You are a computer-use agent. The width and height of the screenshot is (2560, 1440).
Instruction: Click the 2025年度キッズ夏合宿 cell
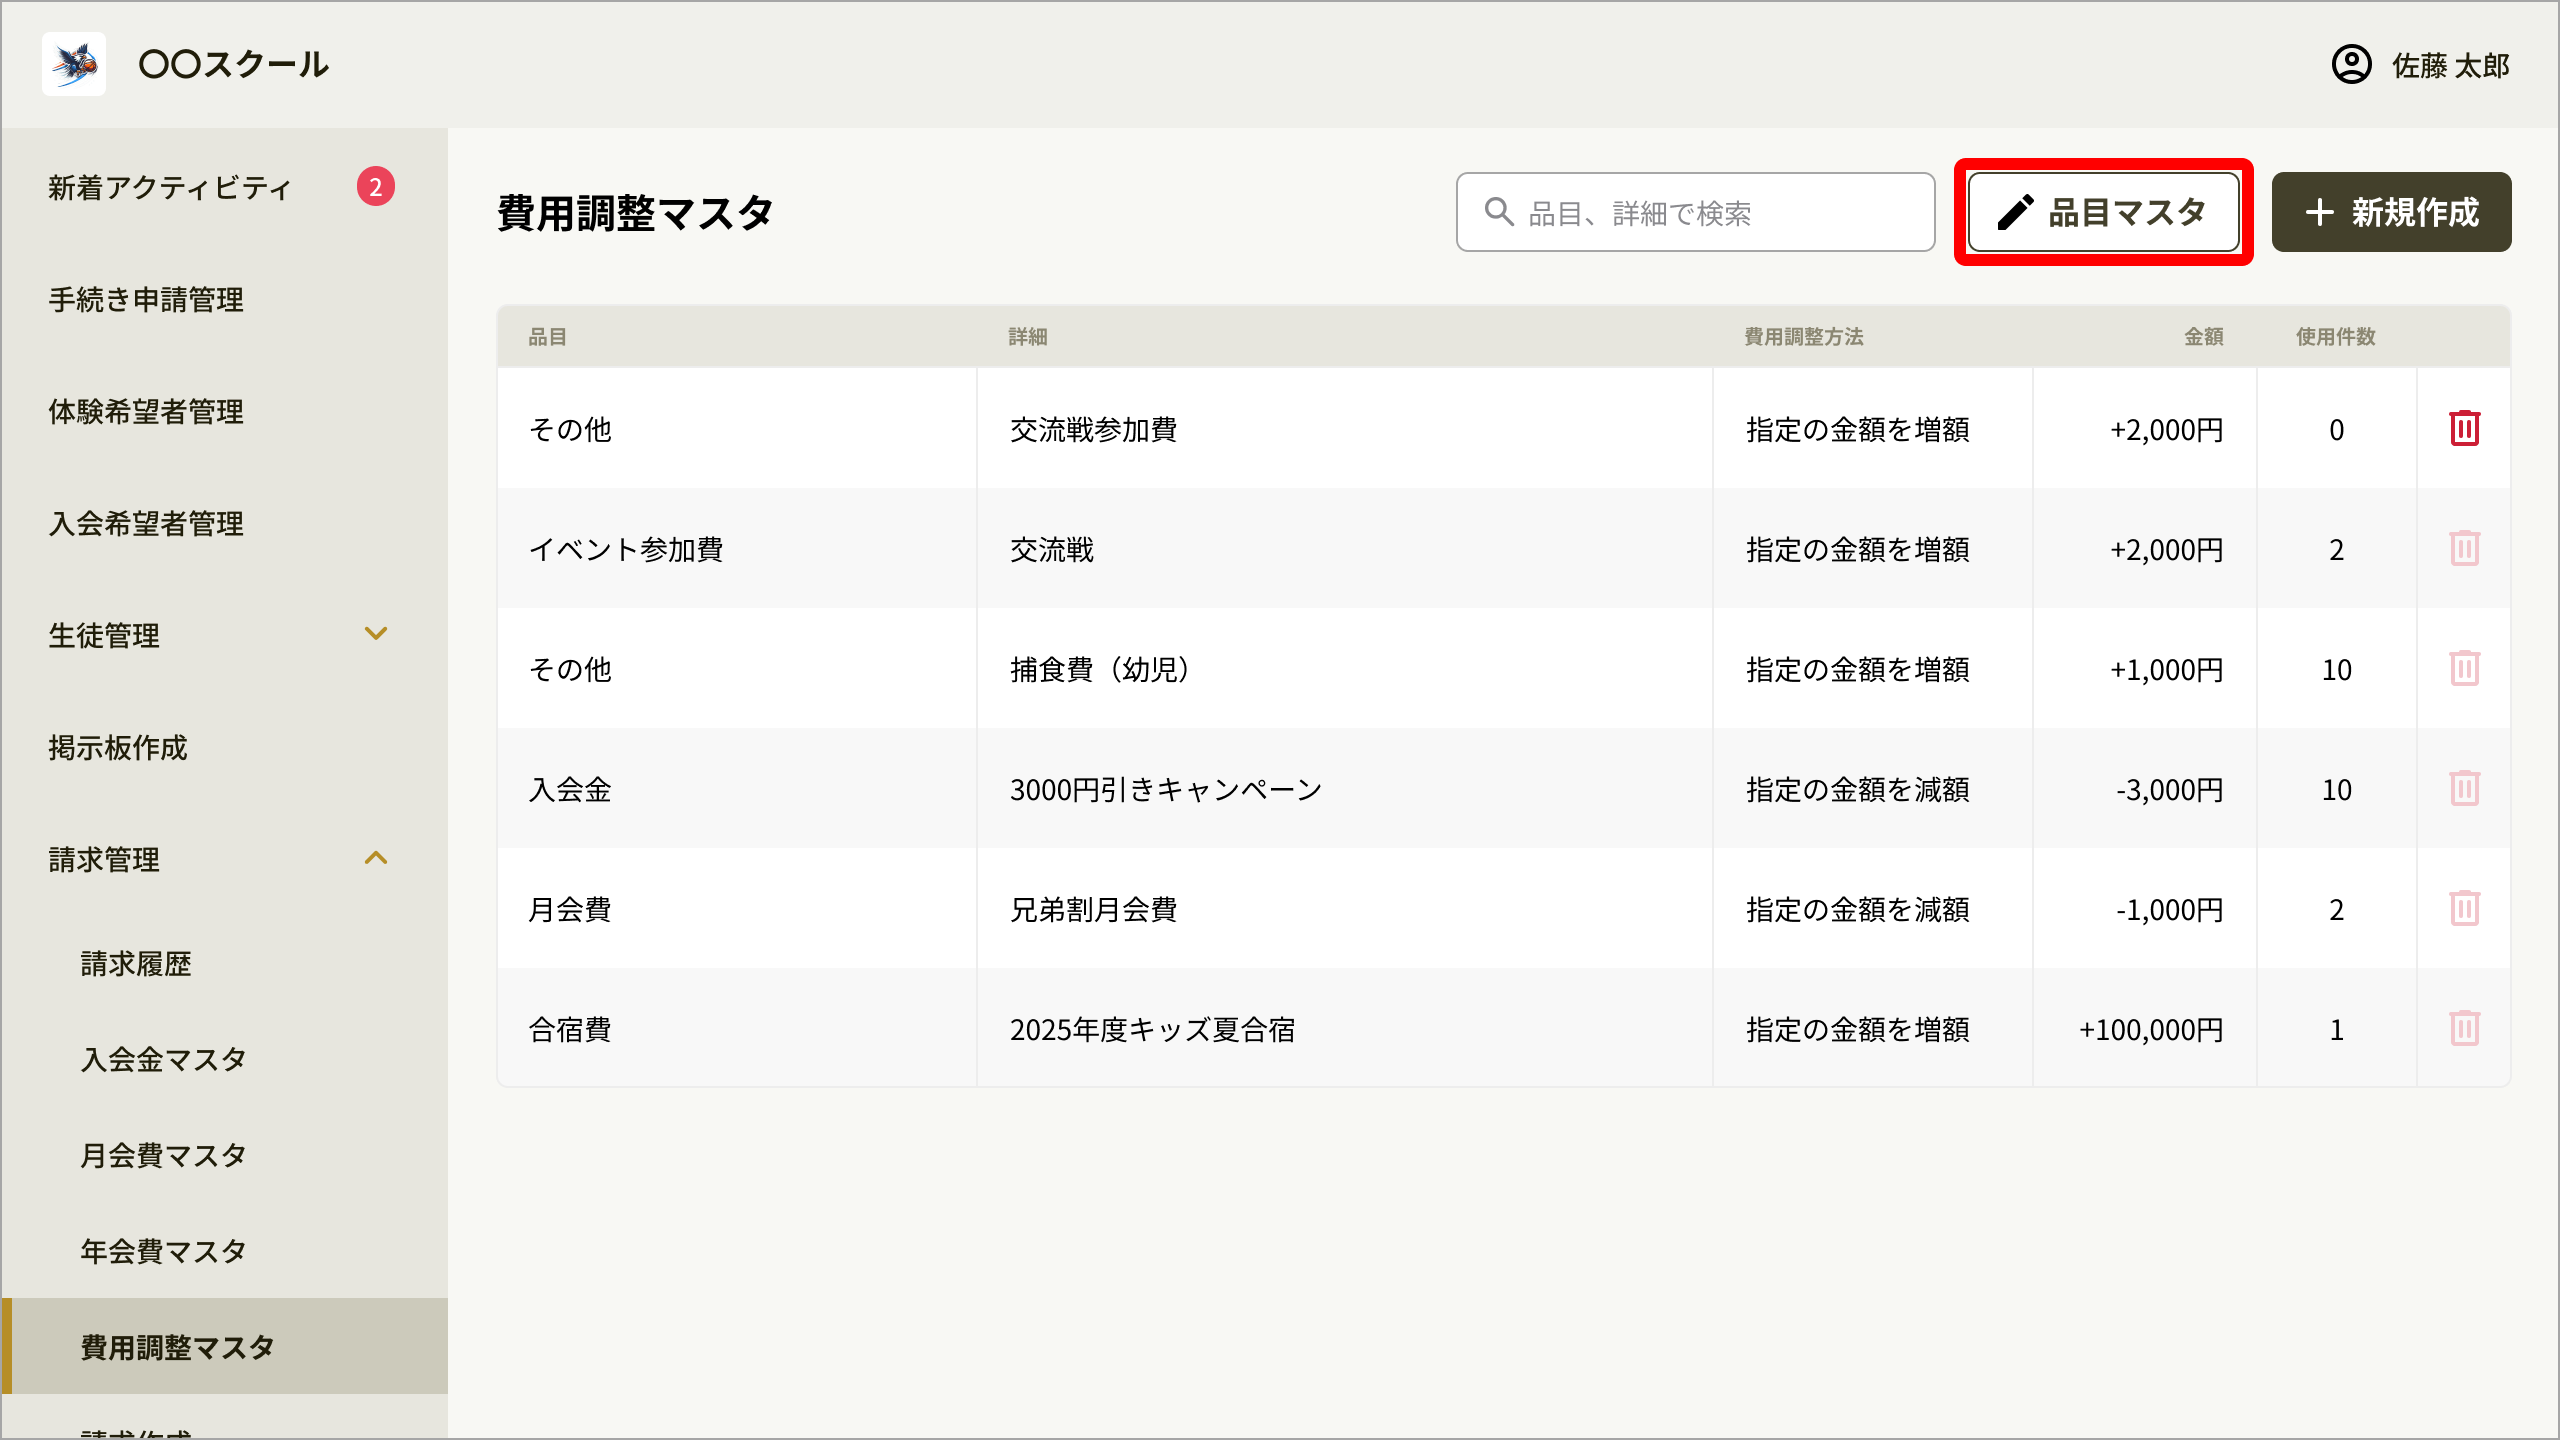(x=1344, y=1028)
